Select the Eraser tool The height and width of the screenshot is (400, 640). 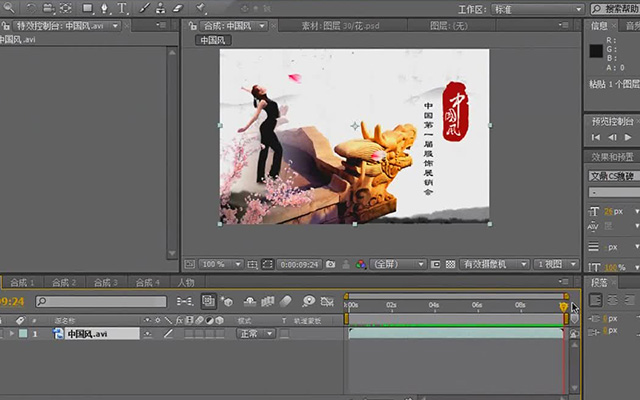tap(178, 8)
